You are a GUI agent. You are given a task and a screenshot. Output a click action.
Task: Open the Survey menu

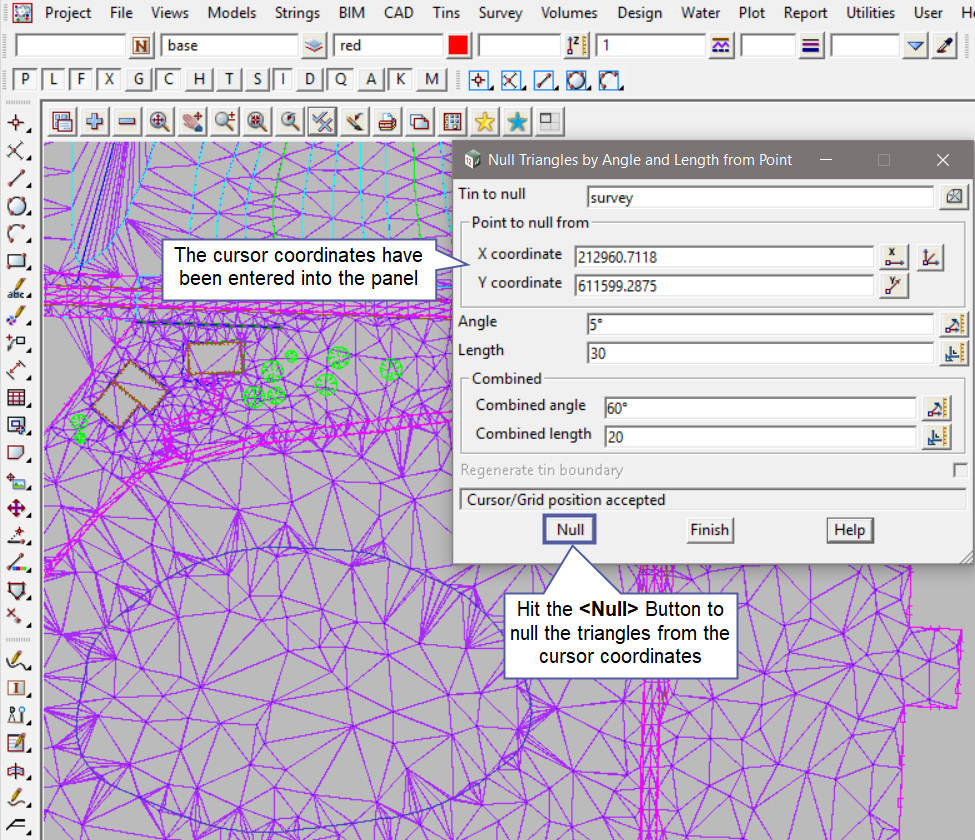[x=500, y=13]
